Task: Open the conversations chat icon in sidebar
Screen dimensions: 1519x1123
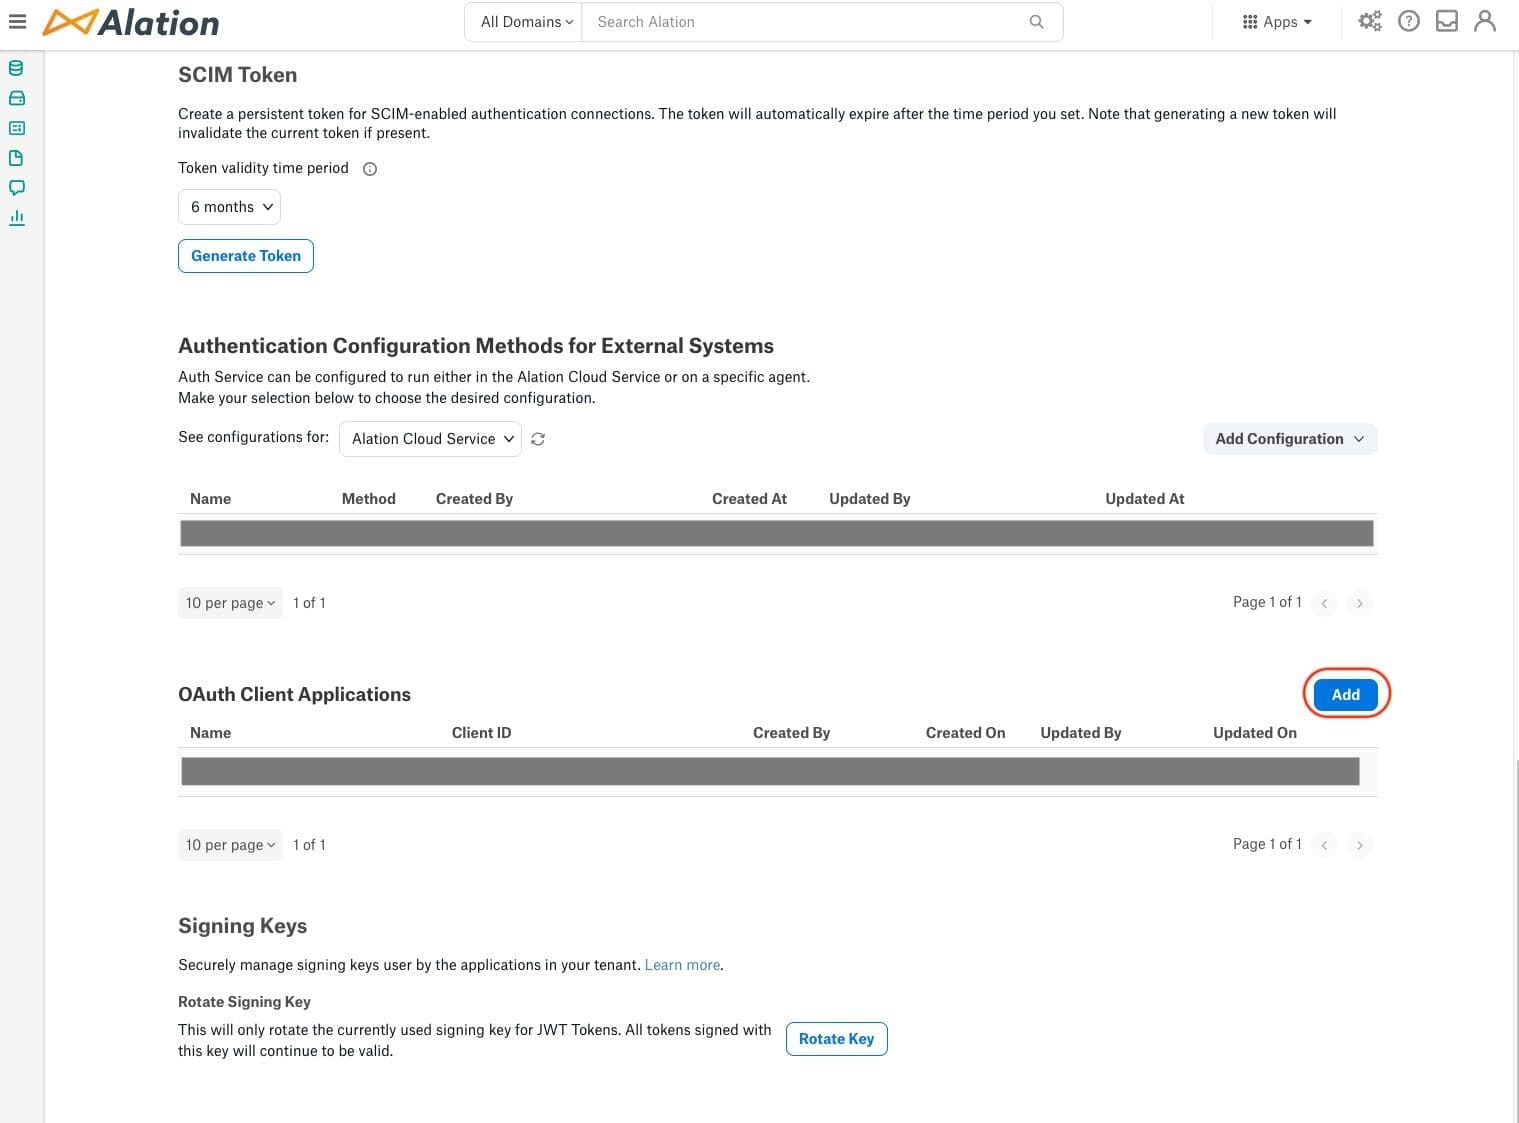Action: [x=16, y=187]
